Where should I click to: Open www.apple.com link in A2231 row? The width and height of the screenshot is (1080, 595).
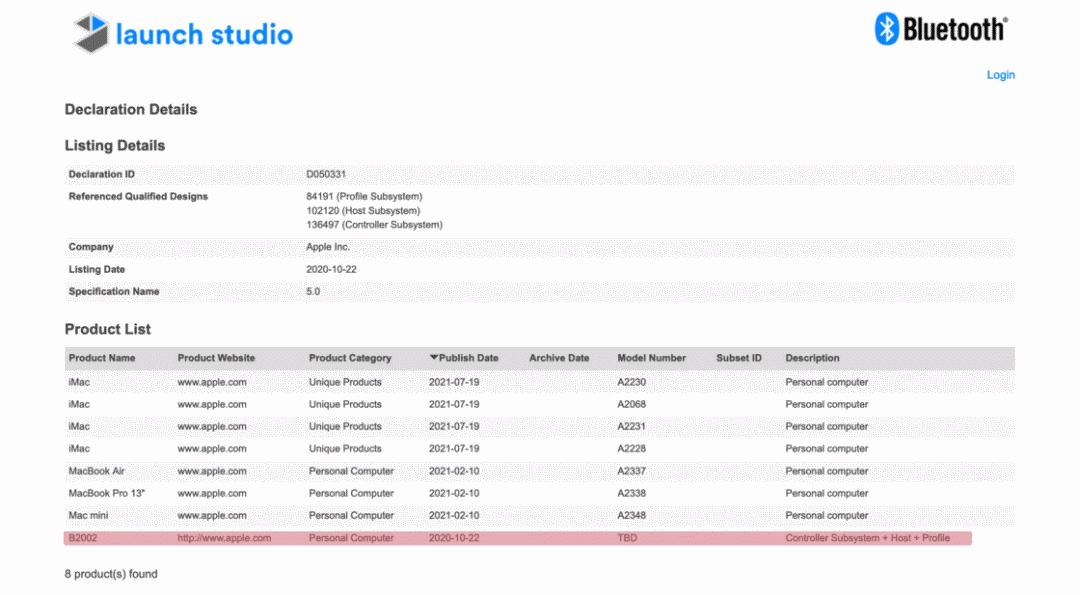point(212,426)
